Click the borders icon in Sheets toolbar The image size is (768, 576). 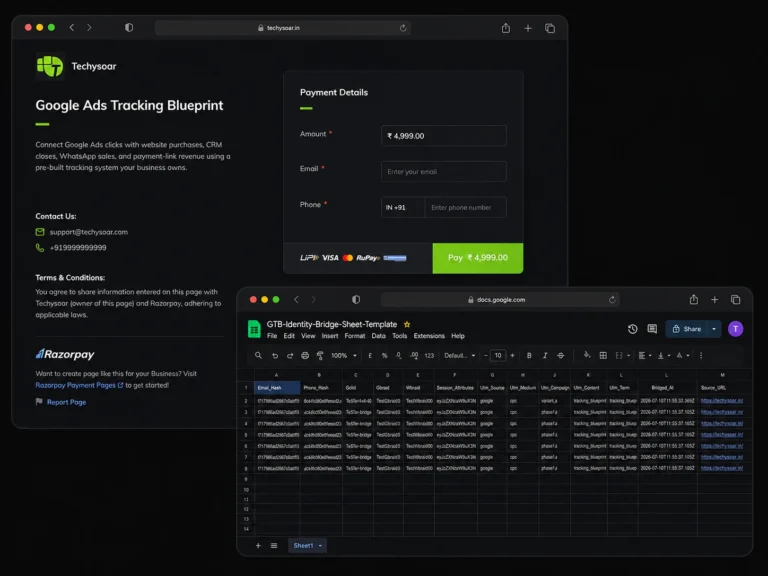[603, 356]
